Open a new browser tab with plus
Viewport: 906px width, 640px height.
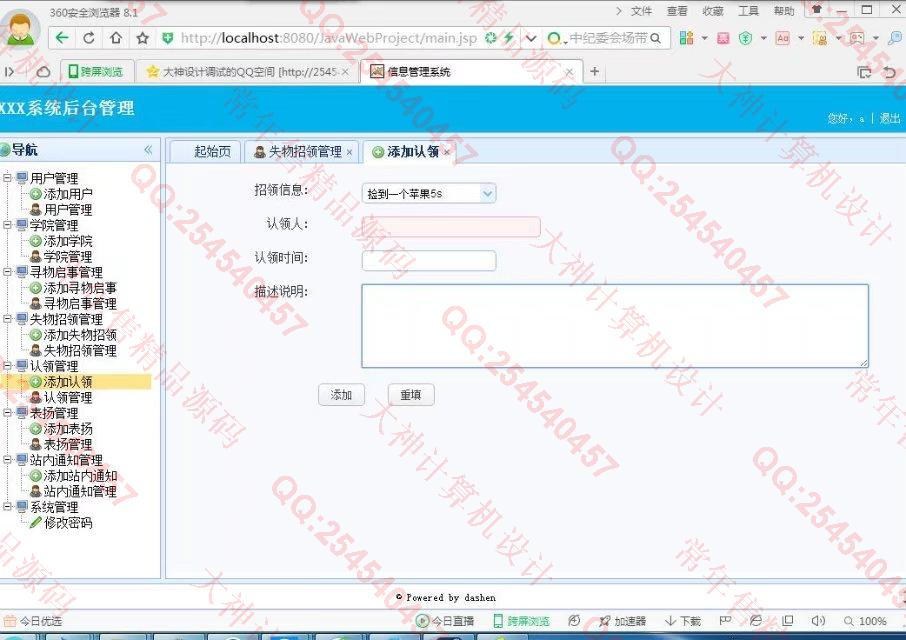pos(595,72)
